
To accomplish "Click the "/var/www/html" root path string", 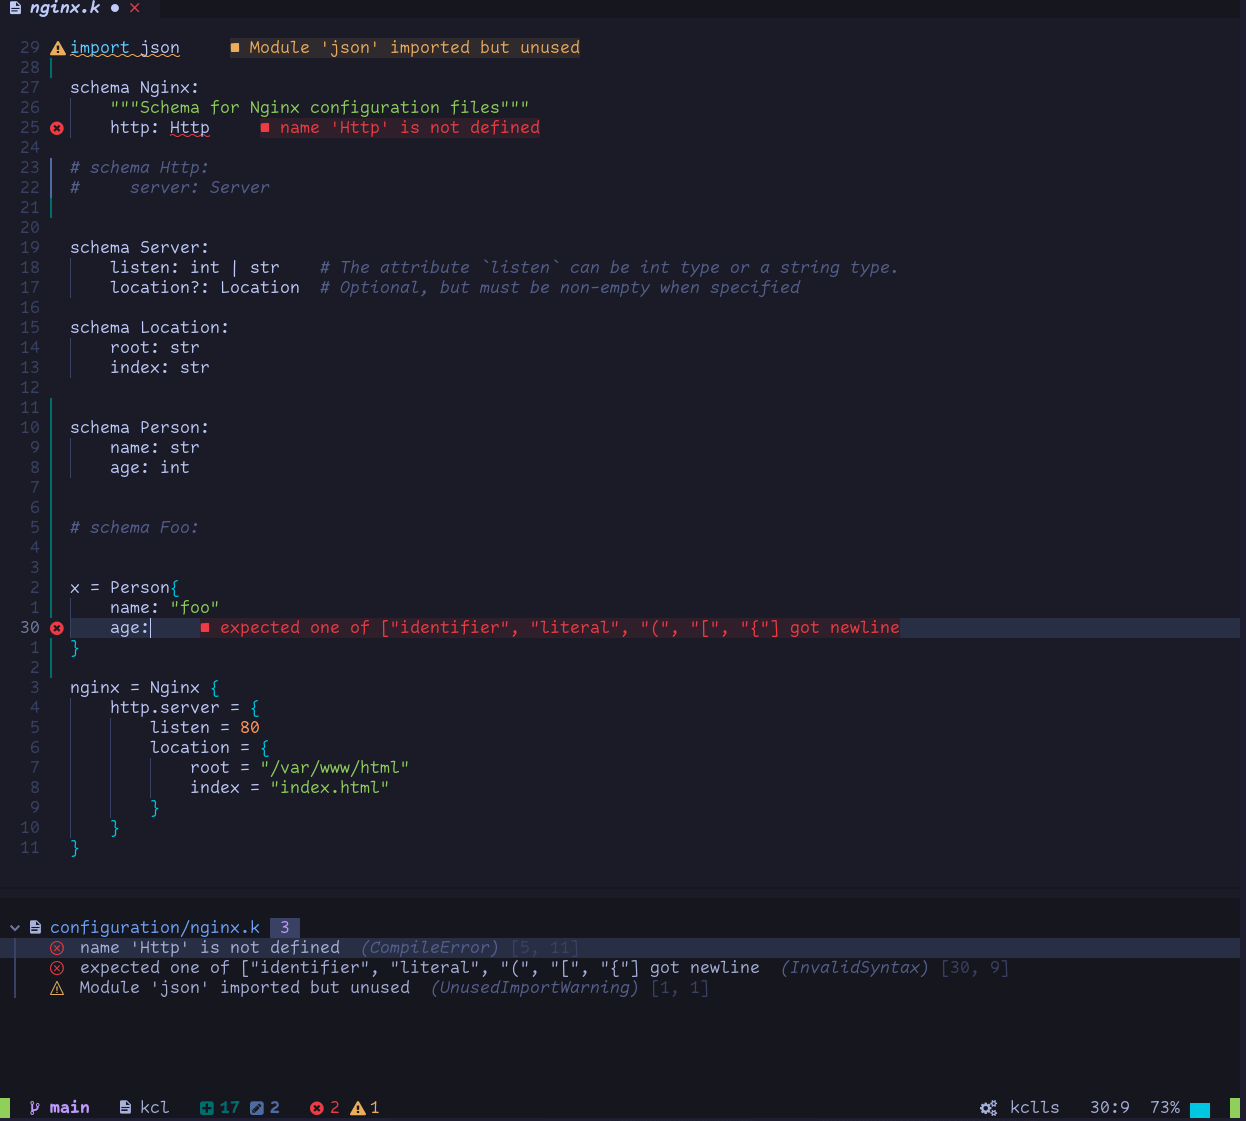I will point(335,768).
